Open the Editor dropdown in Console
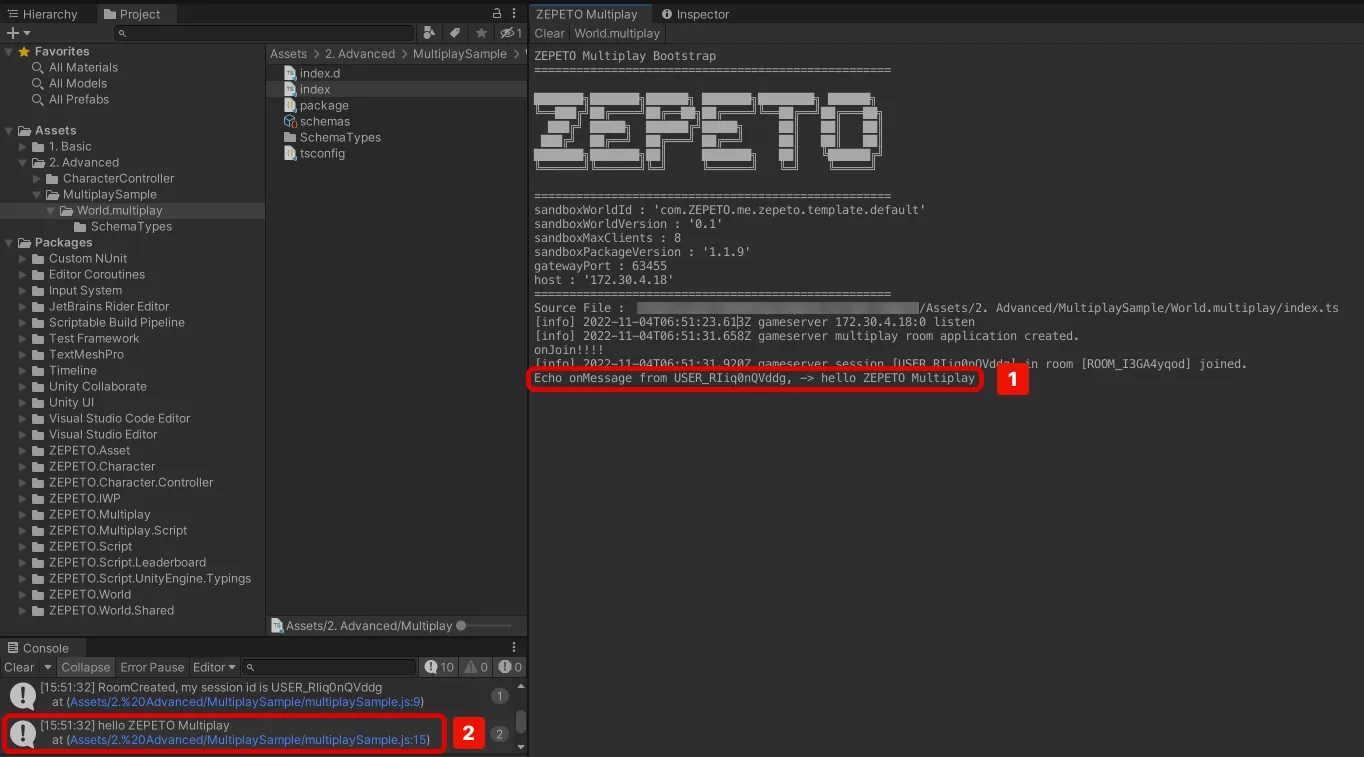This screenshot has width=1364, height=757. click(x=214, y=667)
